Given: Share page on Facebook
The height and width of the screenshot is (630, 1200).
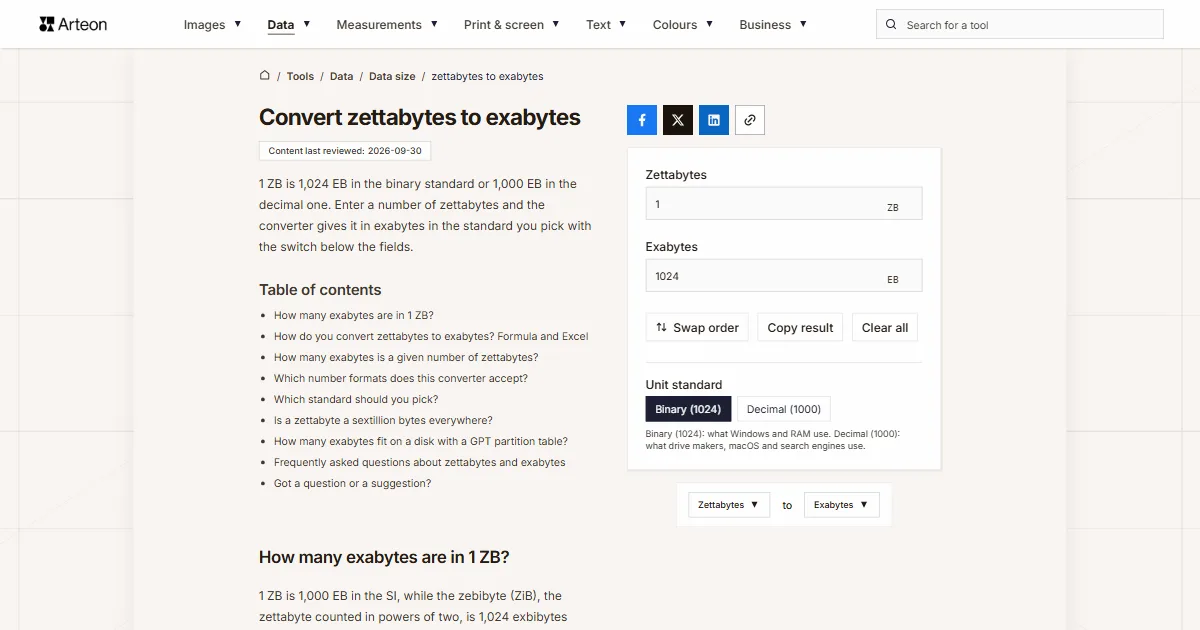Looking at the screenshot, I should (642, 120).
